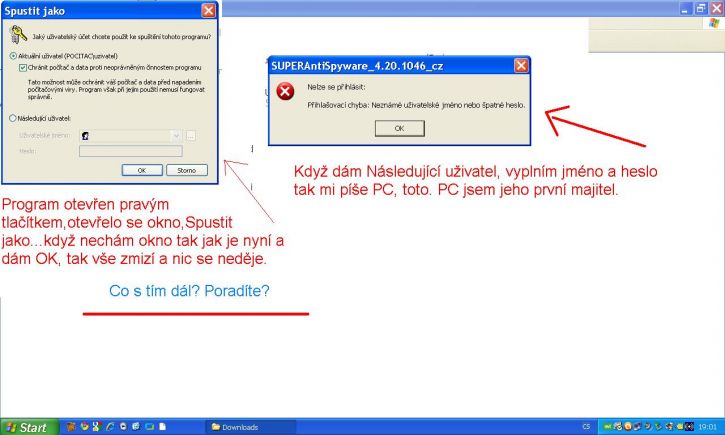Screen dimensions: 725x435
Task: Click the white document quick launch icon
Action: (162, 427)
